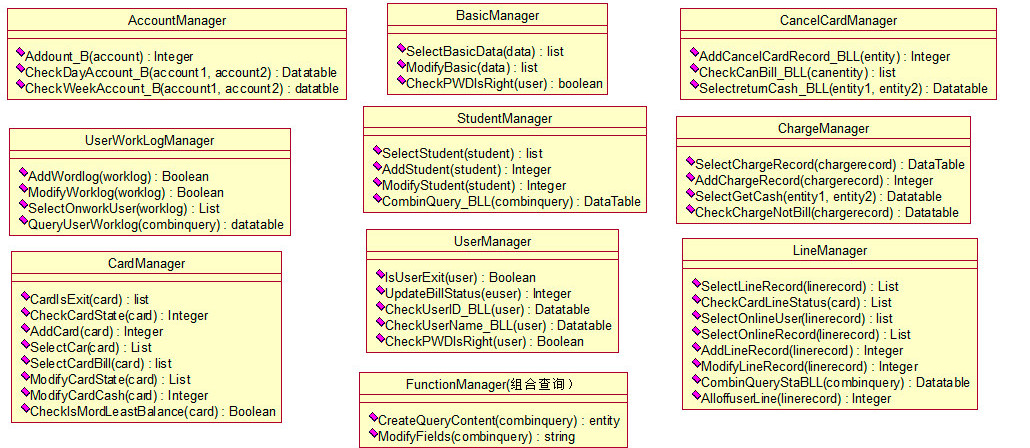Image resolution: width=1030 pixels, height=448 pixels.
Task: Select ModifyWorklog(worklog) : Boolean method
Action: coord(125,192)
